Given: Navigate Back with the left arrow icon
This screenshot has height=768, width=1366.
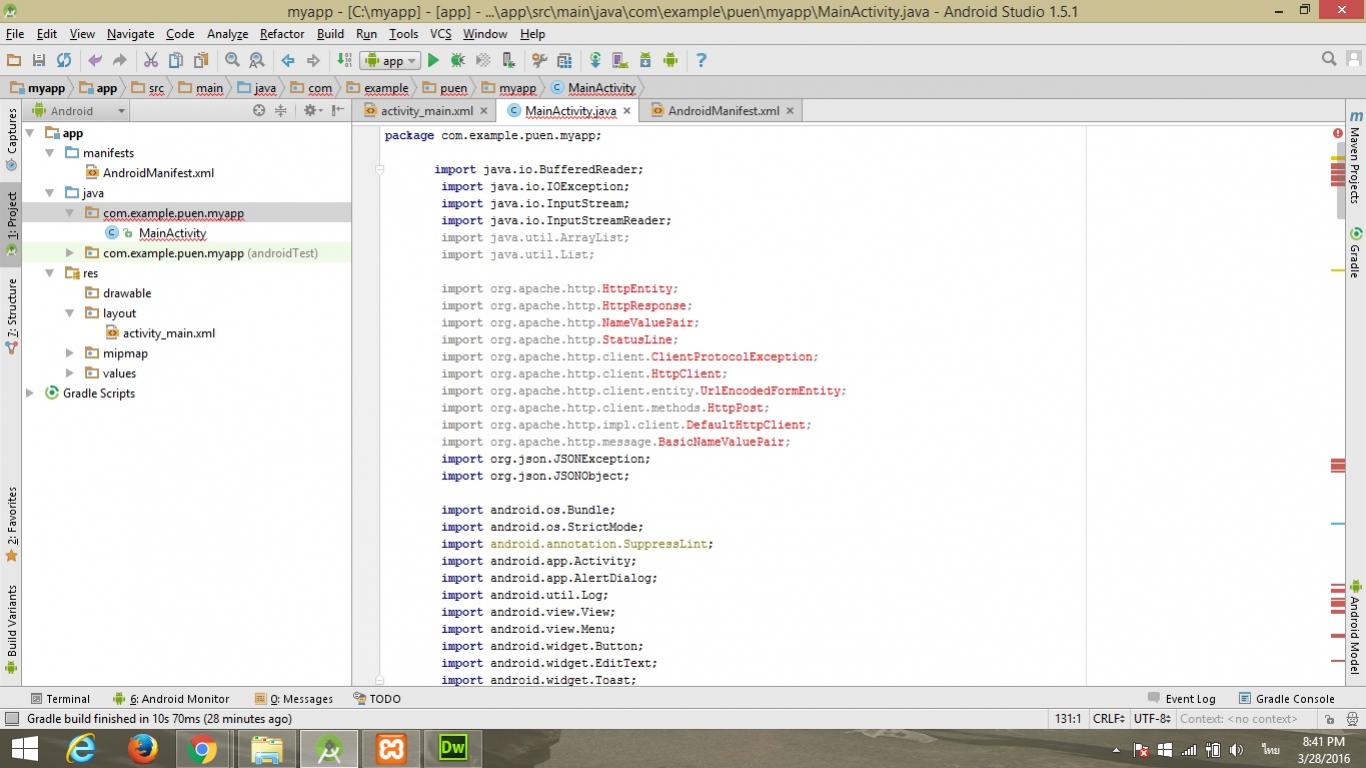Looking at the screenshot, I should click(288, 61).
